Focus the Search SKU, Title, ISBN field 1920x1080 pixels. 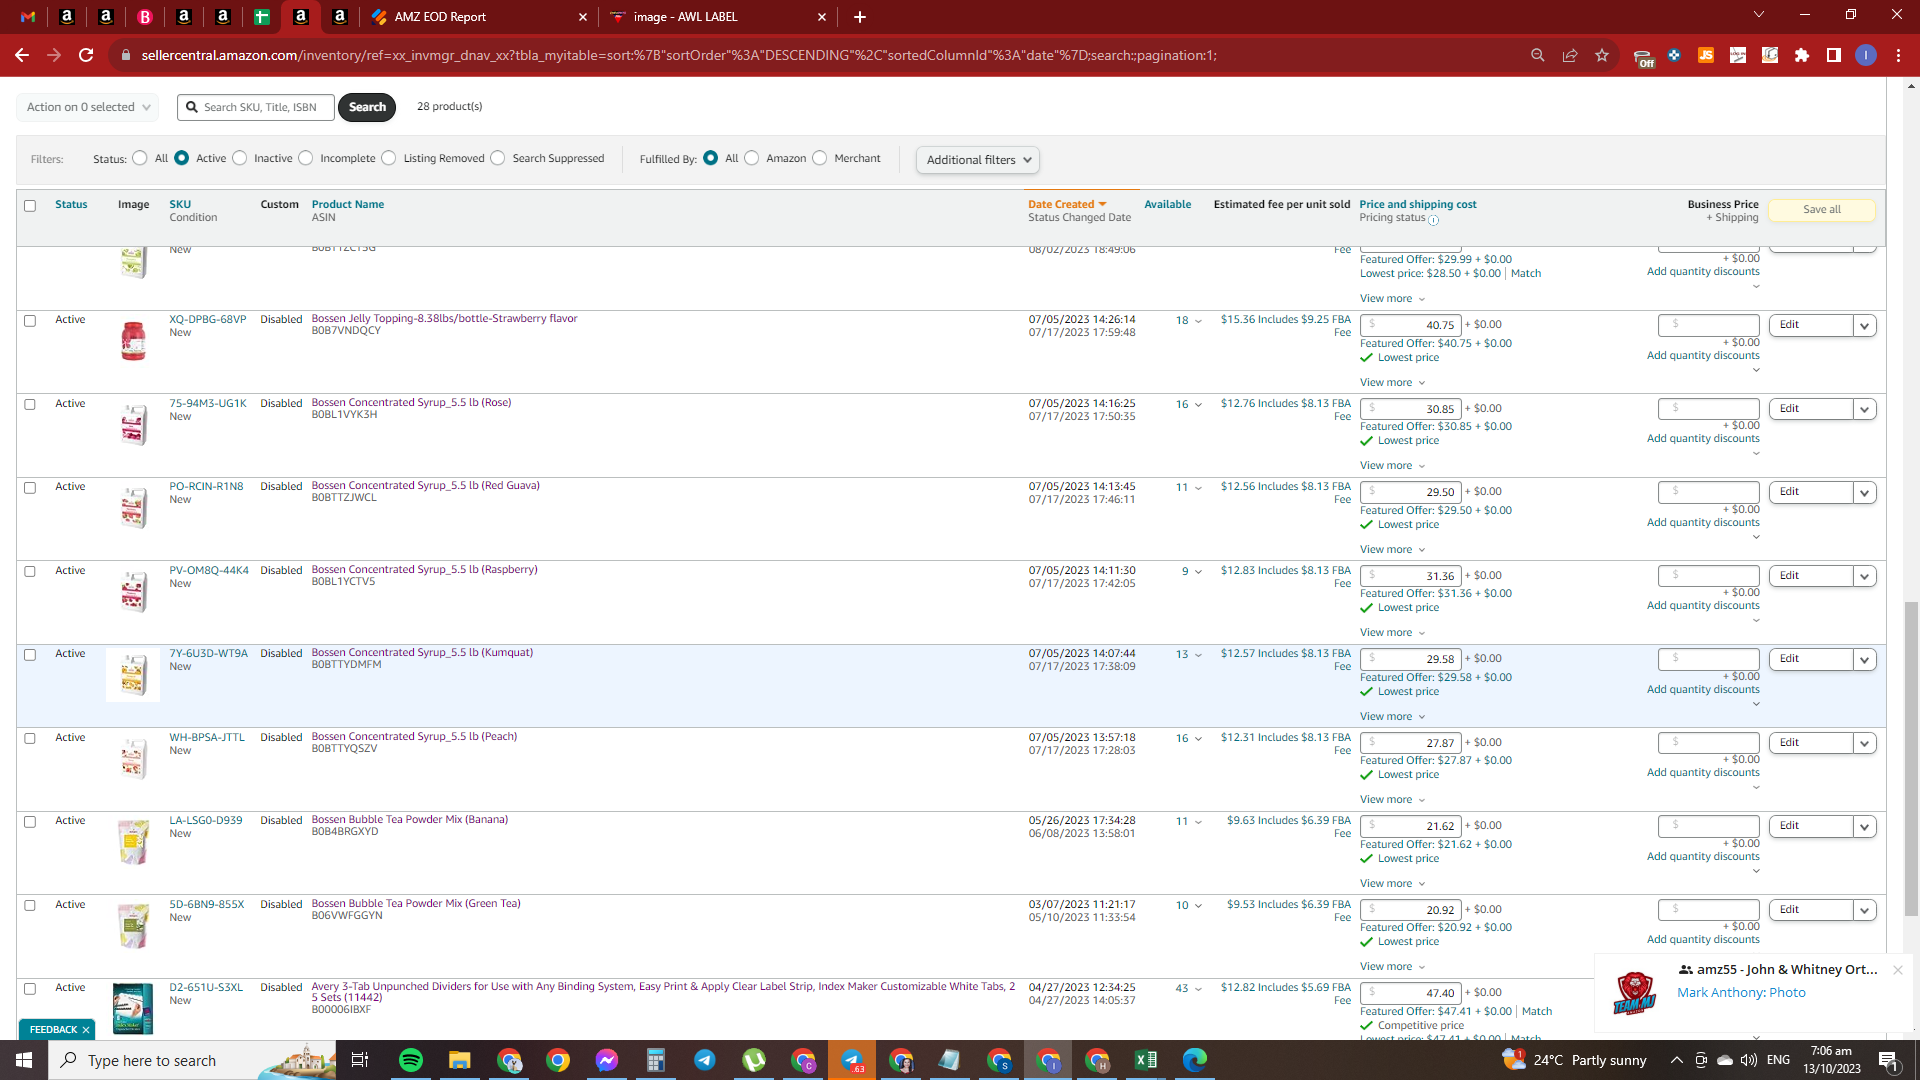(256, 107)
